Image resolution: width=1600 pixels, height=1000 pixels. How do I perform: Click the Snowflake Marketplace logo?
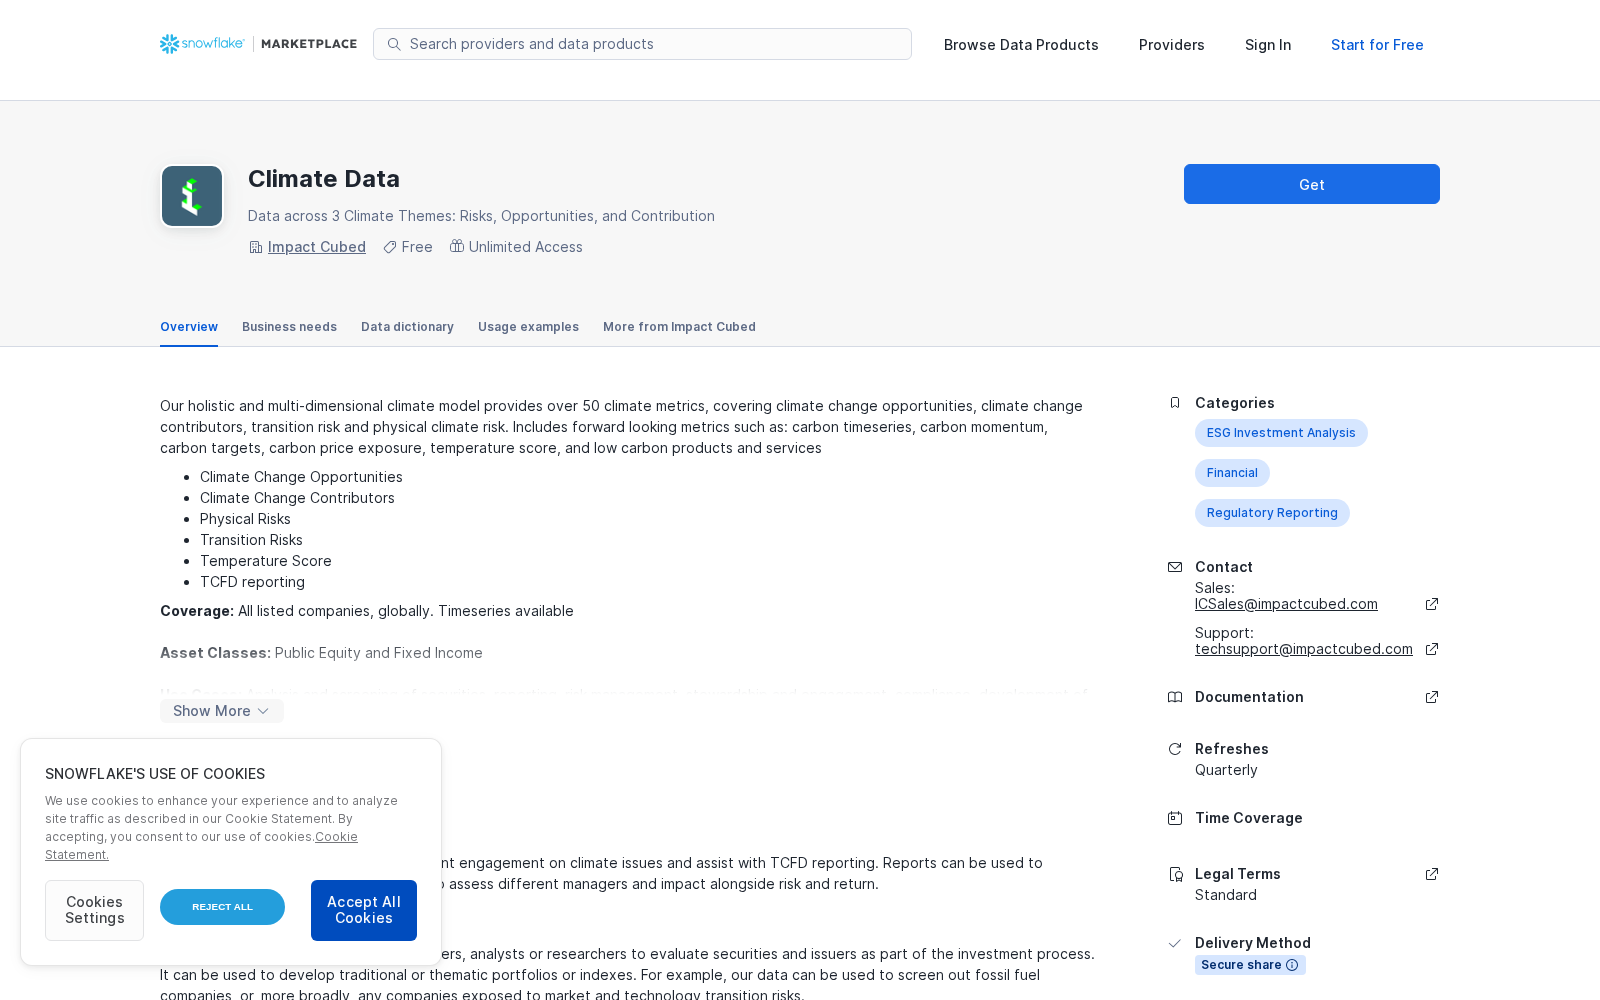click(258, 44)
